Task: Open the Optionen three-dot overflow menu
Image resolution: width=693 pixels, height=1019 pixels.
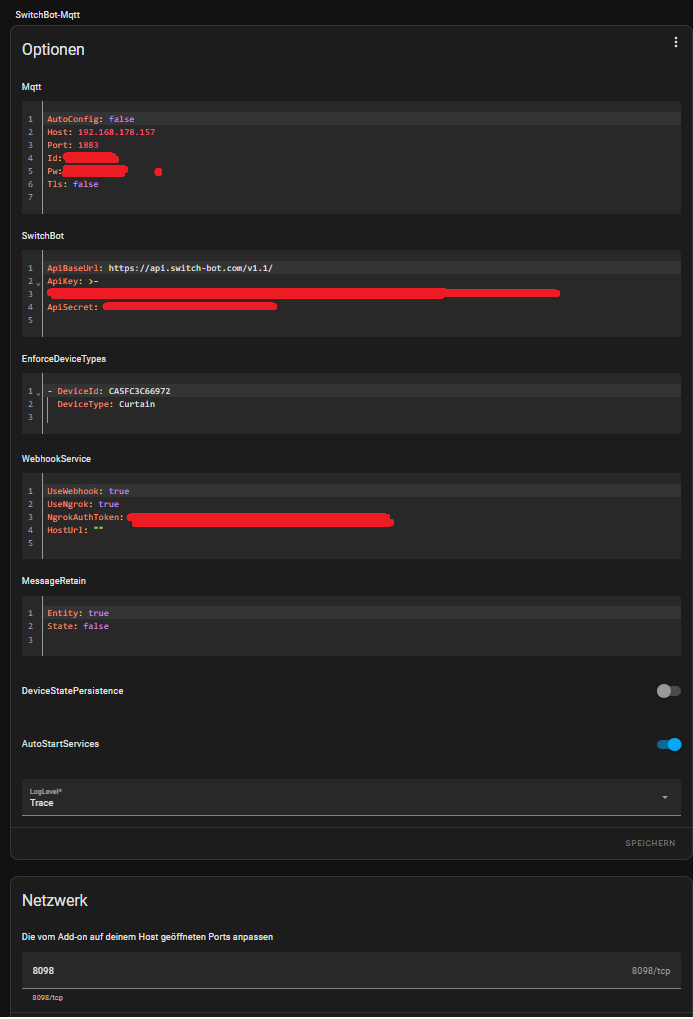Action: pos(676,42)
